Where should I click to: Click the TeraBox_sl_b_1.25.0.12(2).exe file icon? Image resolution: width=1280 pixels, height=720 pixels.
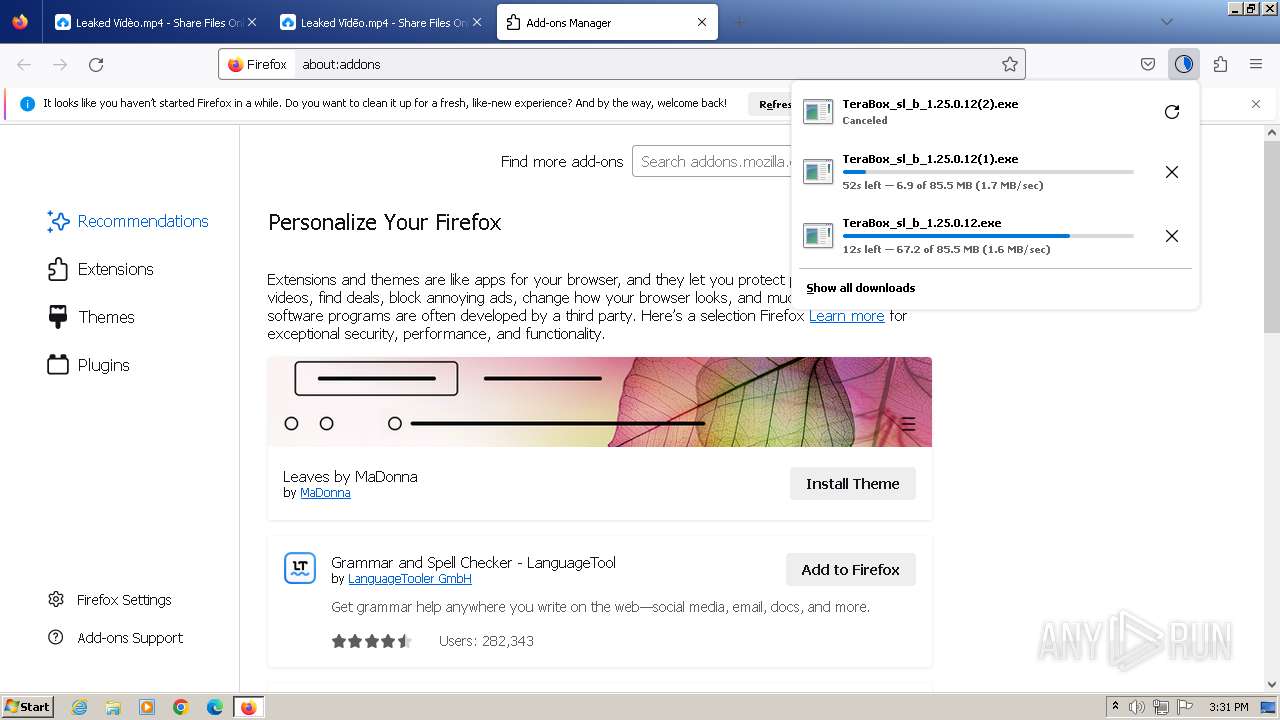click(818, 112)
